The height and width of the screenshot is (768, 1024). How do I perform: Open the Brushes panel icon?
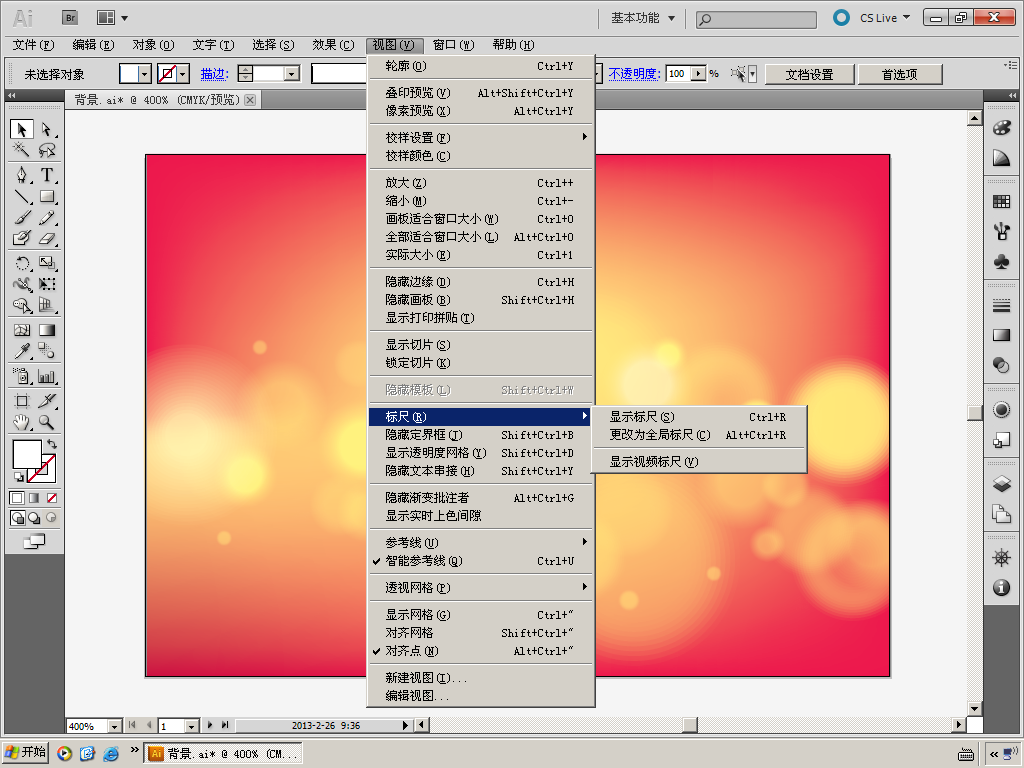pos(1001,231)
